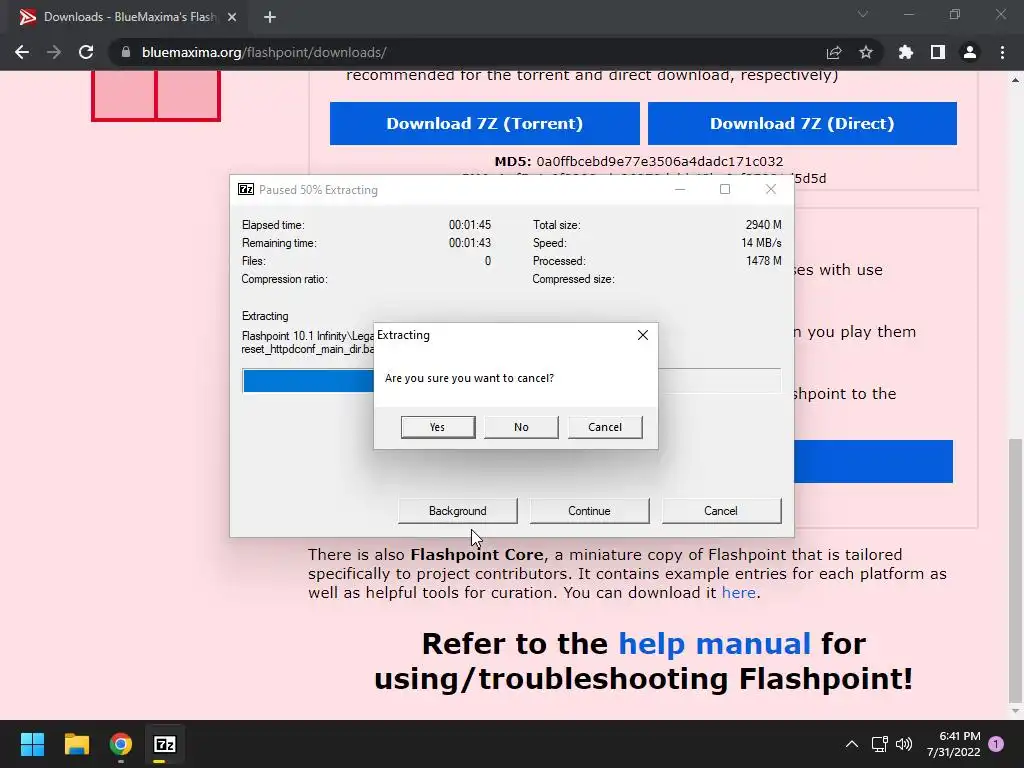Click Processed value 1478 M

763,261
